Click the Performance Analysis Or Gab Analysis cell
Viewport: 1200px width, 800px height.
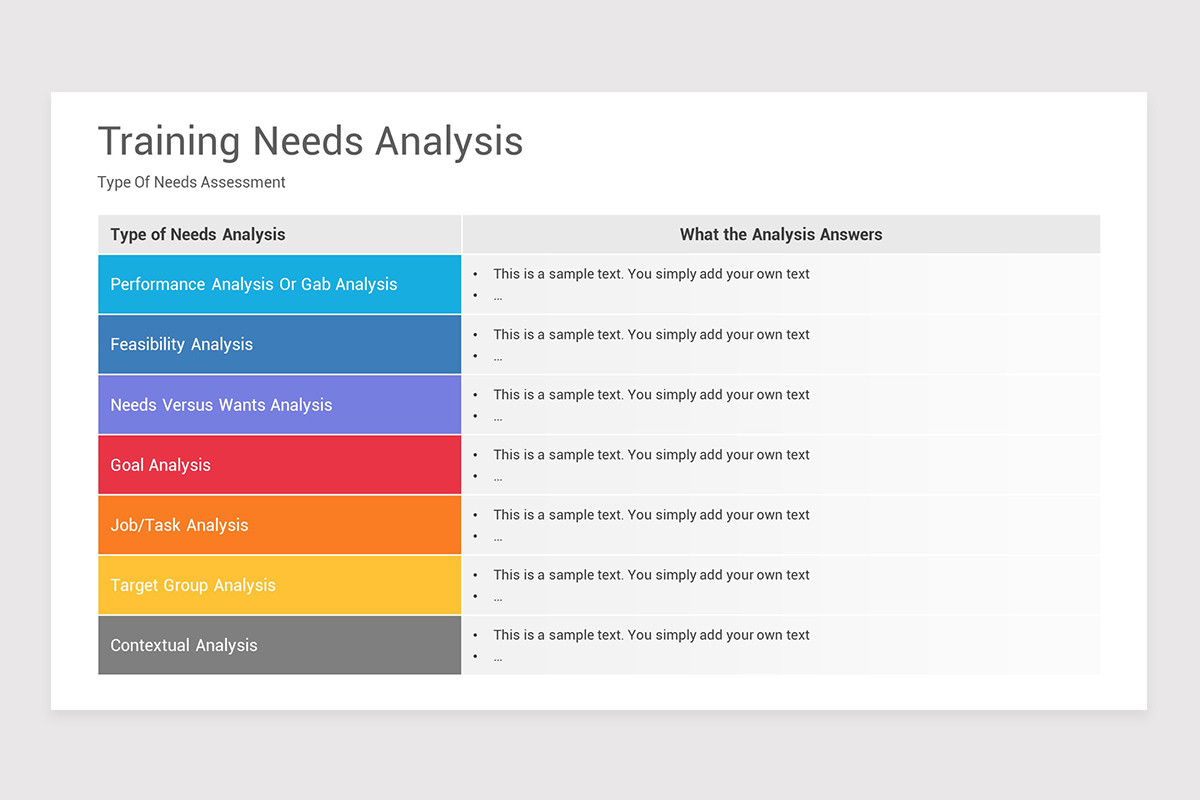tap(280, 284)
